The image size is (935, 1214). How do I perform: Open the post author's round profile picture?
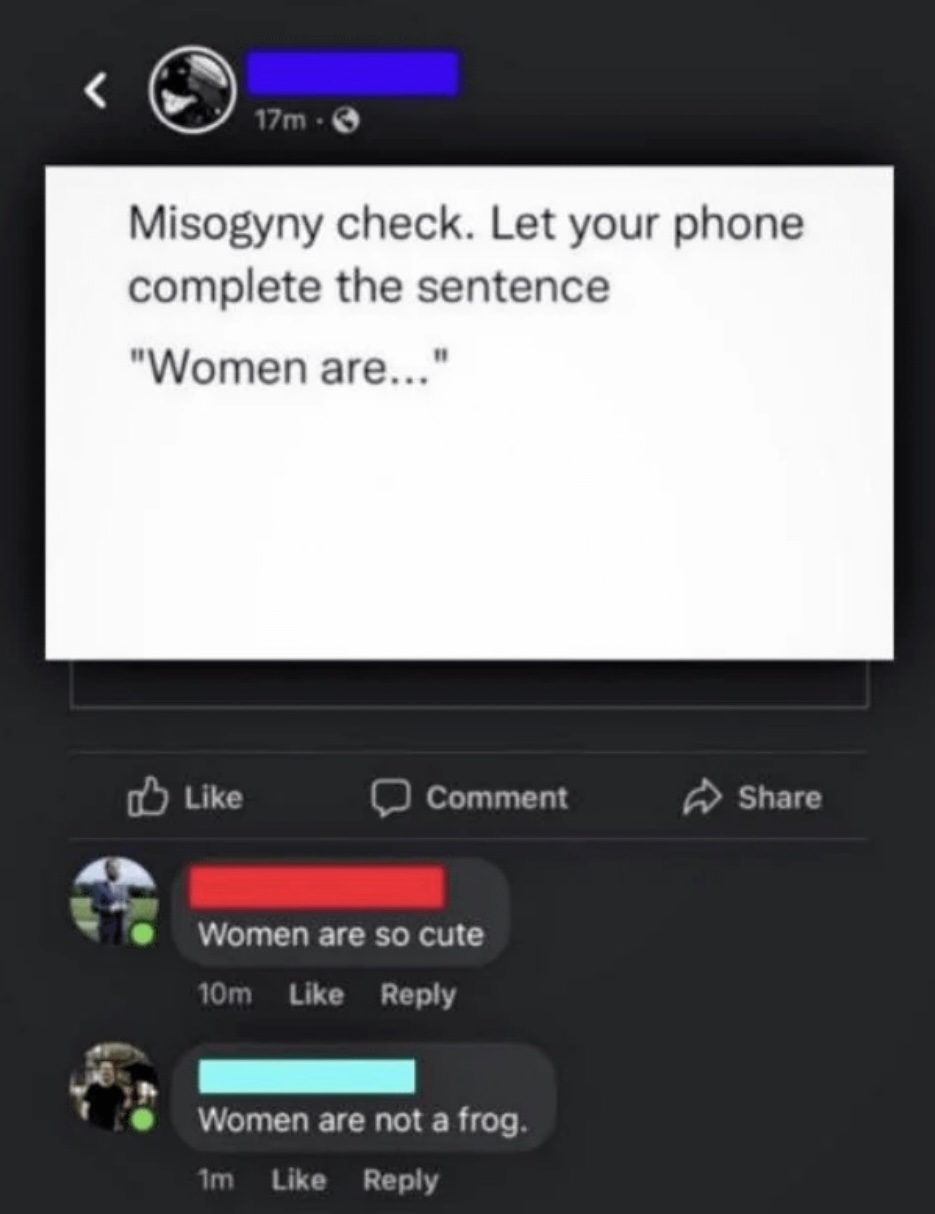coord(193,90)
